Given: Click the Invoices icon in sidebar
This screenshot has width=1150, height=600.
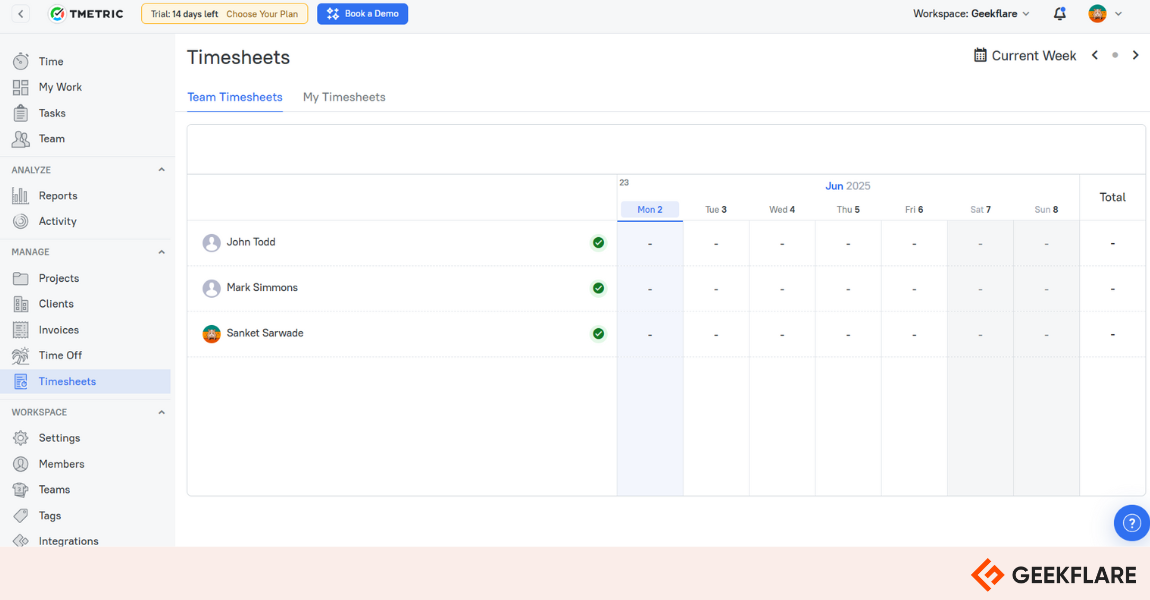Looking at the screenshot, I should point(21,330).
